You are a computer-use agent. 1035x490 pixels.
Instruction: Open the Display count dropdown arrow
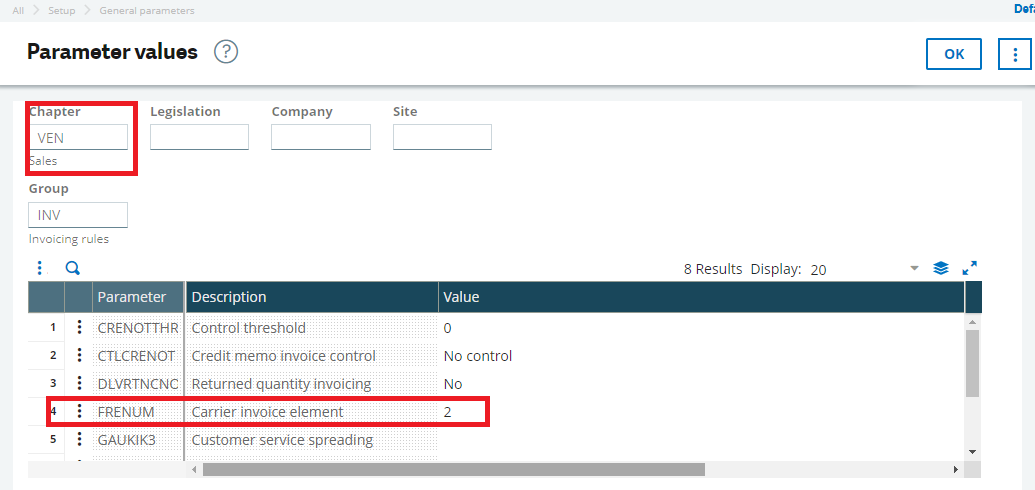[914, 268]
